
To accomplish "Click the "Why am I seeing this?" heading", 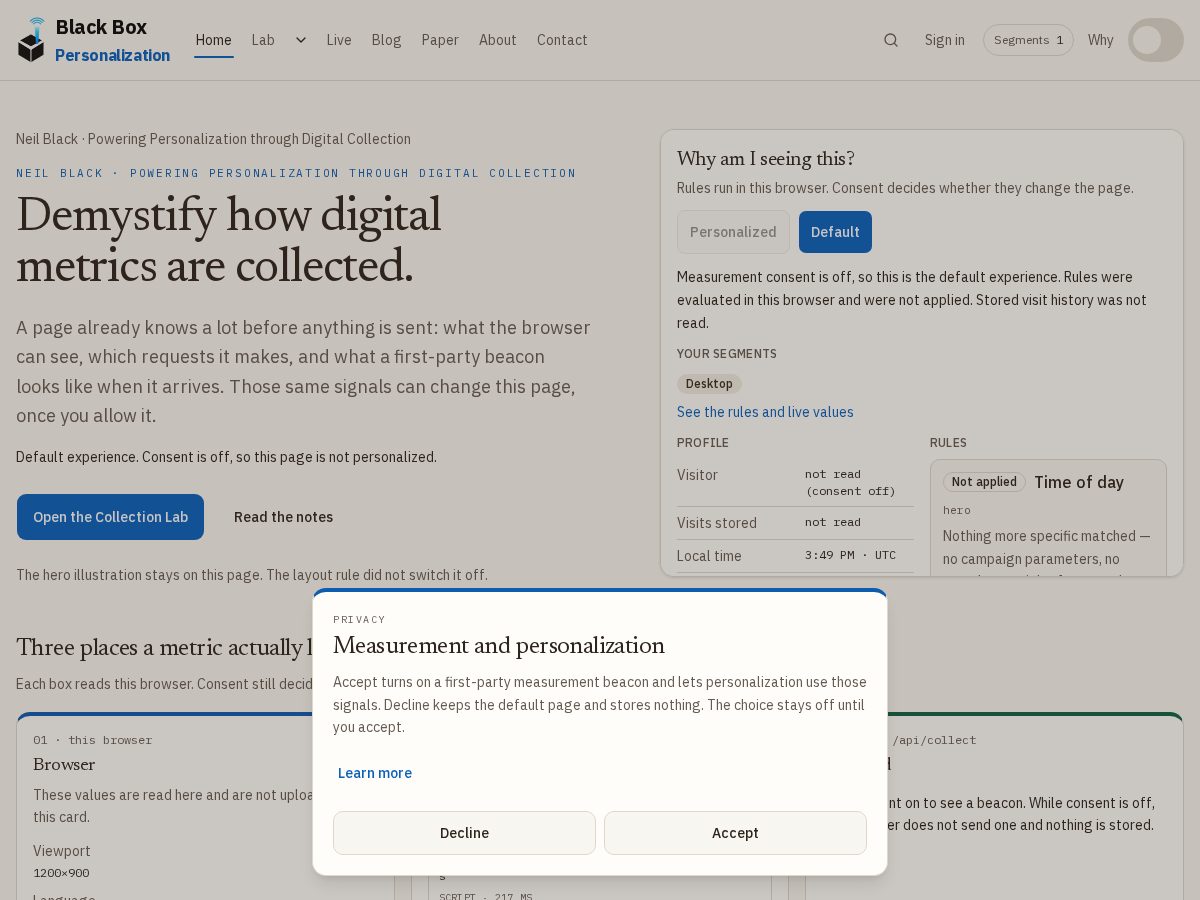I will point(766,159).
